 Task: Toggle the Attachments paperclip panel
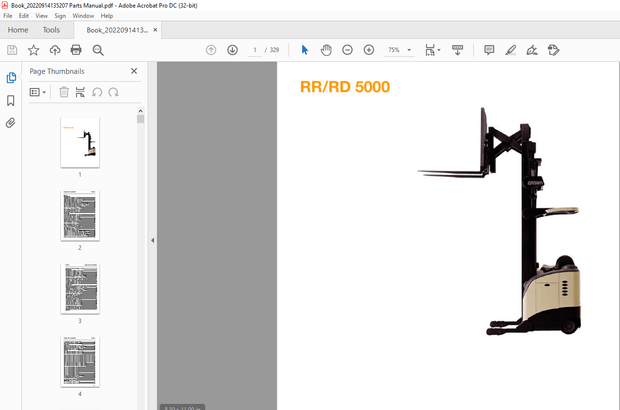tap(11, 123)
